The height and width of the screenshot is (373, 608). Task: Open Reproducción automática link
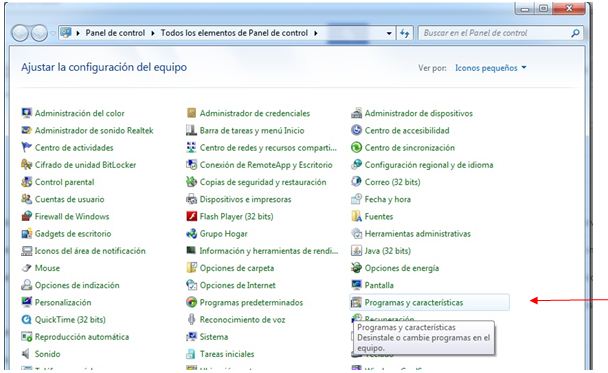coord(82,337)
